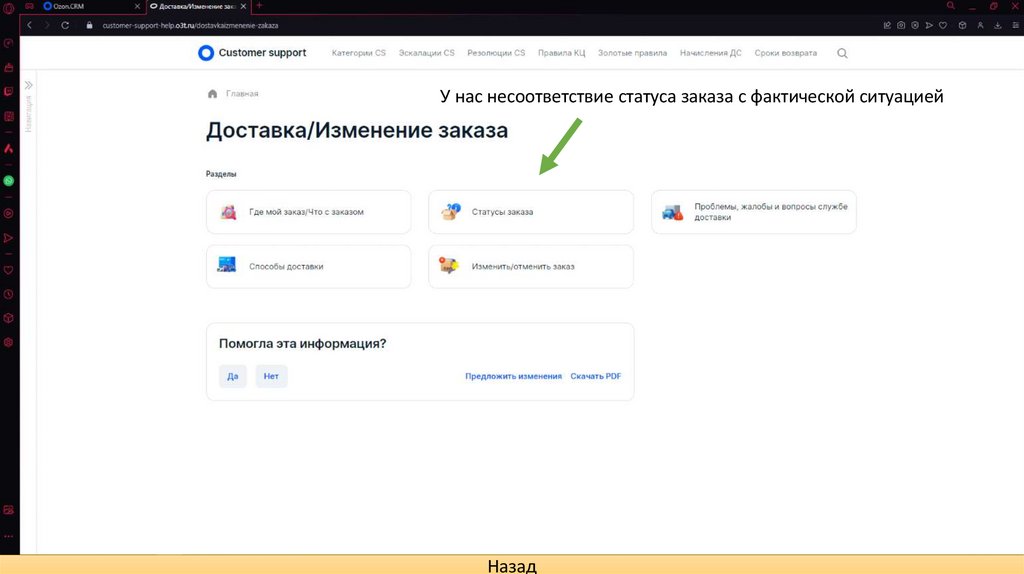The height and width of the screenshot is (574, 1024).
Task: Click the Customer support logo
Action: click(252, 53)
